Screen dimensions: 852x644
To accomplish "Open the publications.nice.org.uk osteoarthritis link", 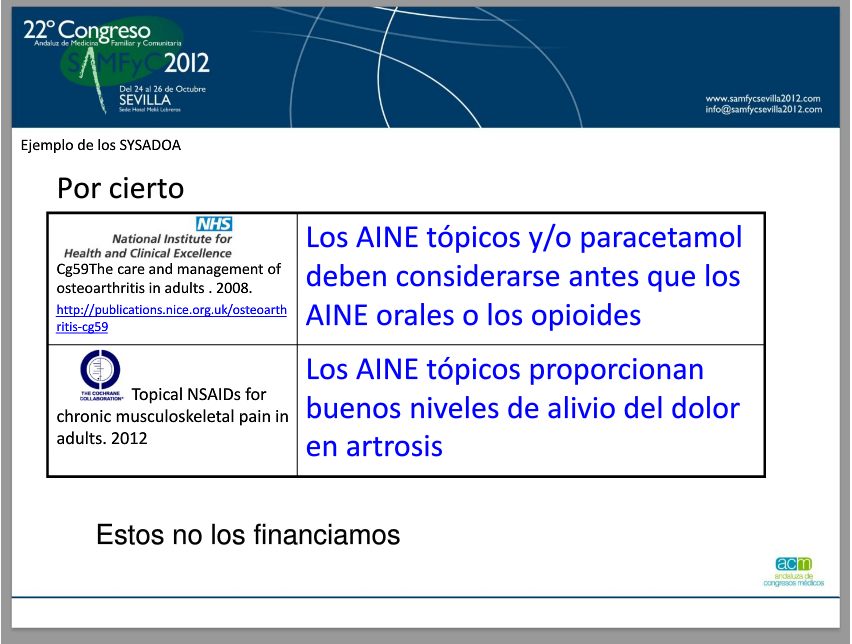I will pyautogui.click(x=171, y=318).
